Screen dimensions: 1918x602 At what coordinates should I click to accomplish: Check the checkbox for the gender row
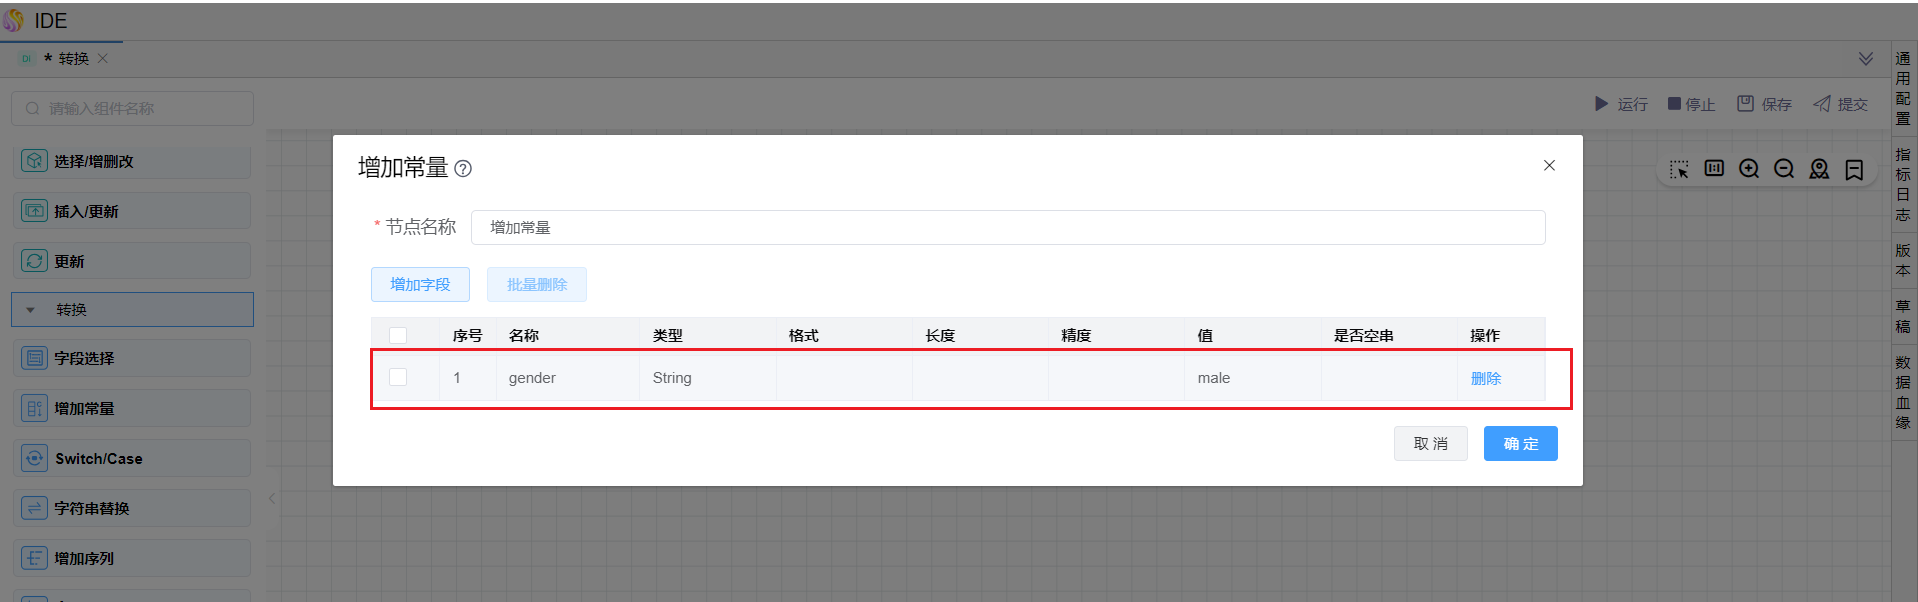[x=398, y=377]
